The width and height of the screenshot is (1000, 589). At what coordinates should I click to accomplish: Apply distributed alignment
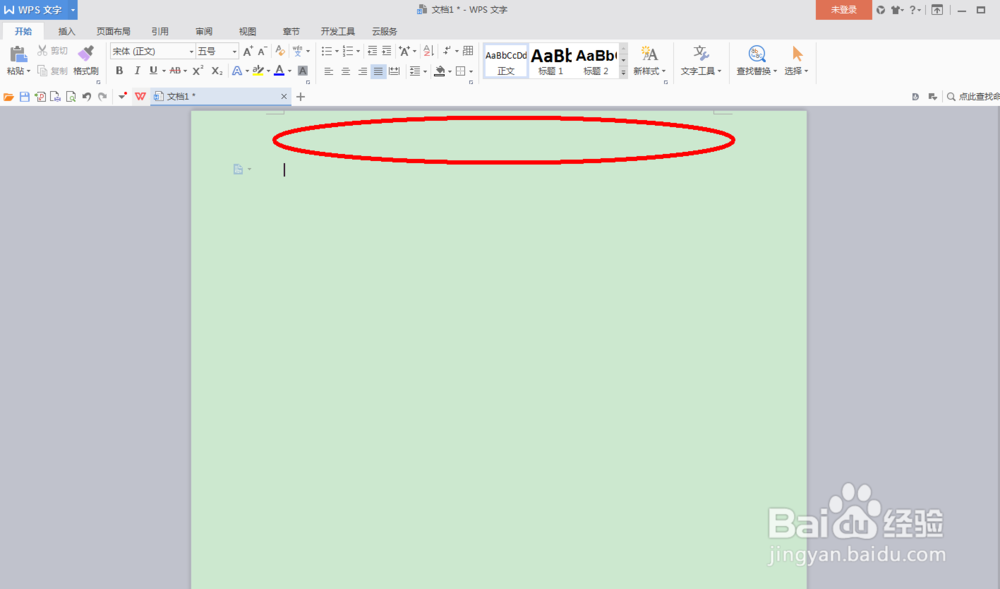click(x=395, y=71)
